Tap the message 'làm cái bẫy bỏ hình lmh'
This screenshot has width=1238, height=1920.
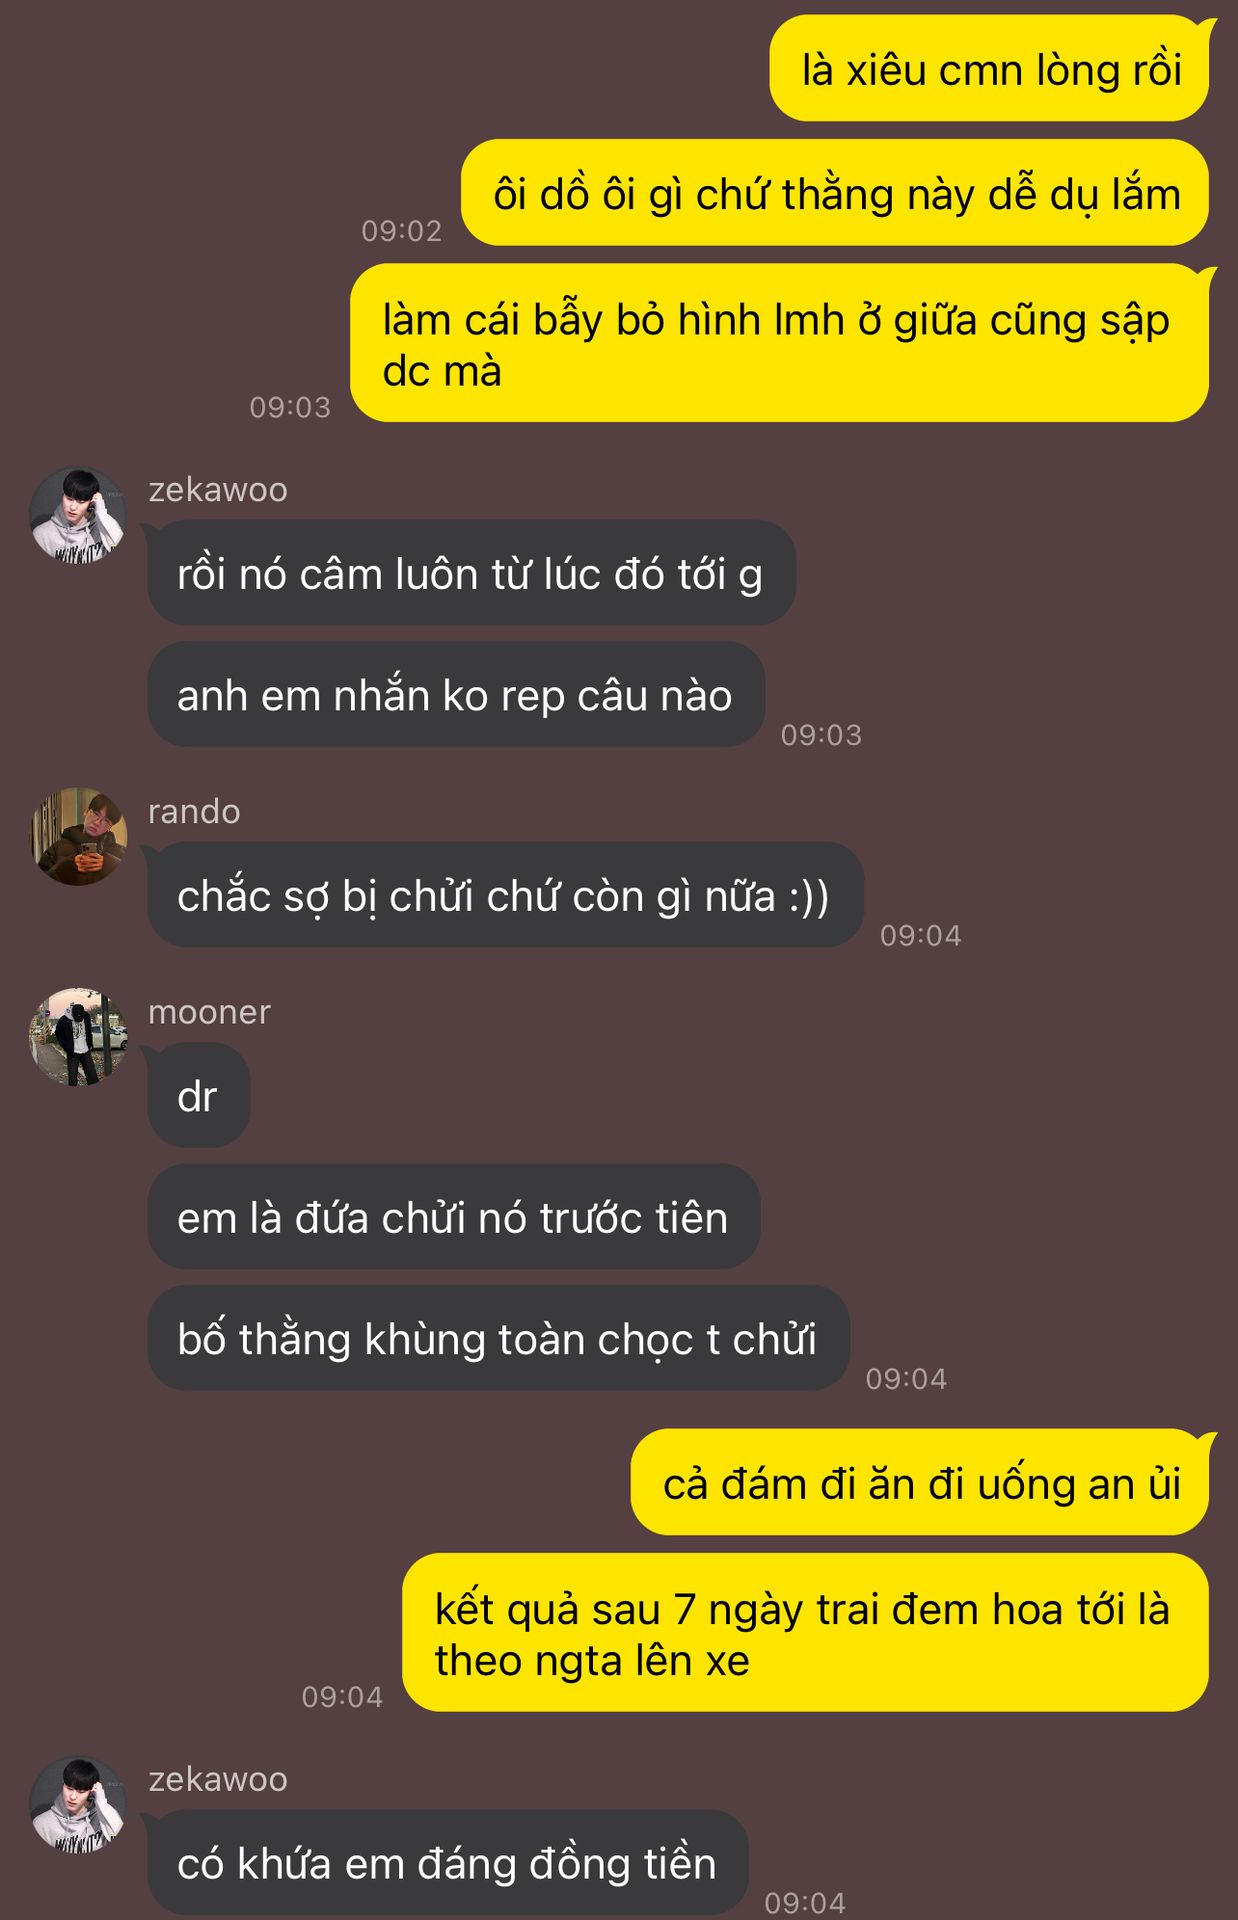(780, 343)
